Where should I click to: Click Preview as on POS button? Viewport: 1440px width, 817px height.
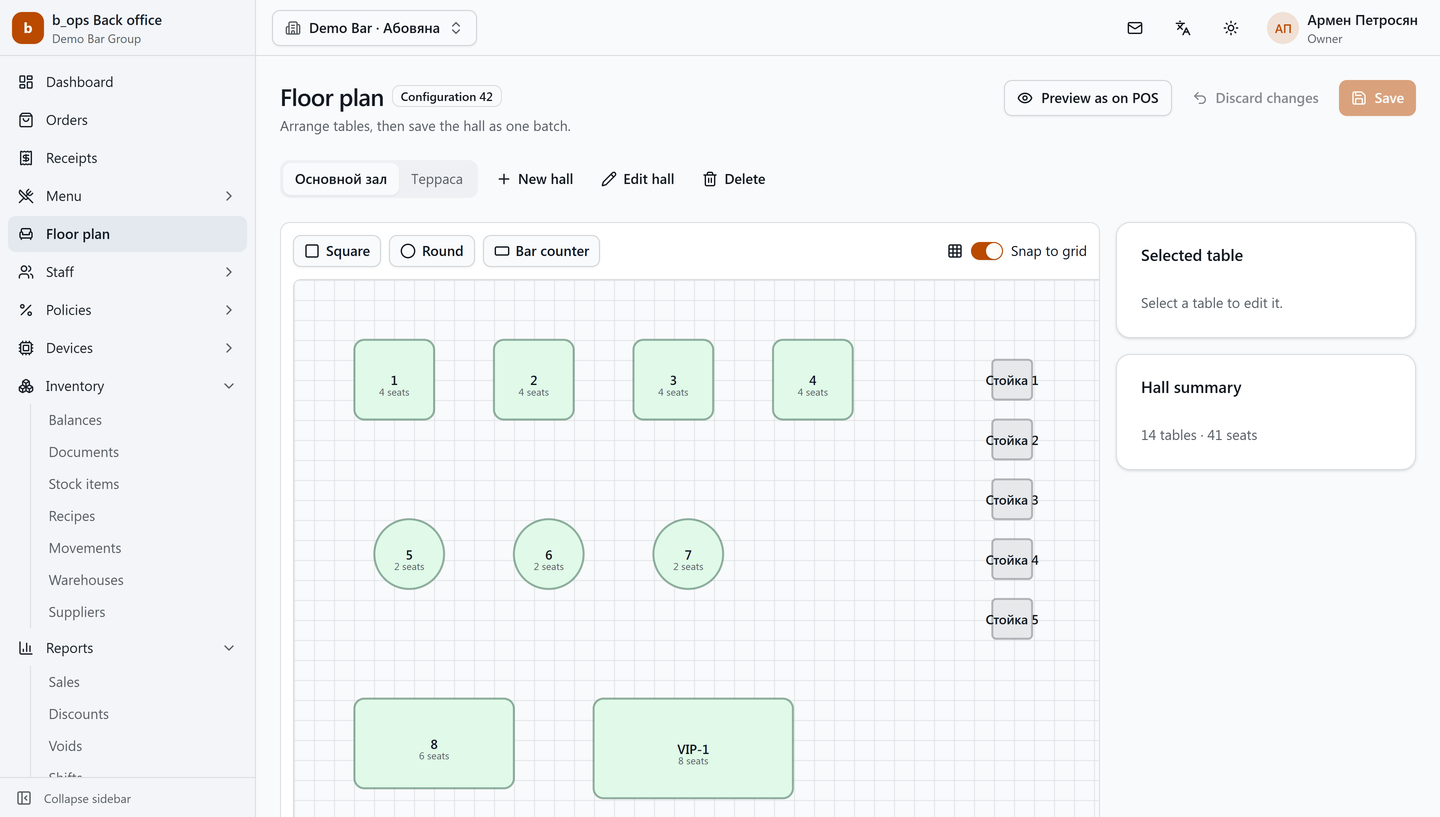pyautogui.click(x=1088, y=98)
